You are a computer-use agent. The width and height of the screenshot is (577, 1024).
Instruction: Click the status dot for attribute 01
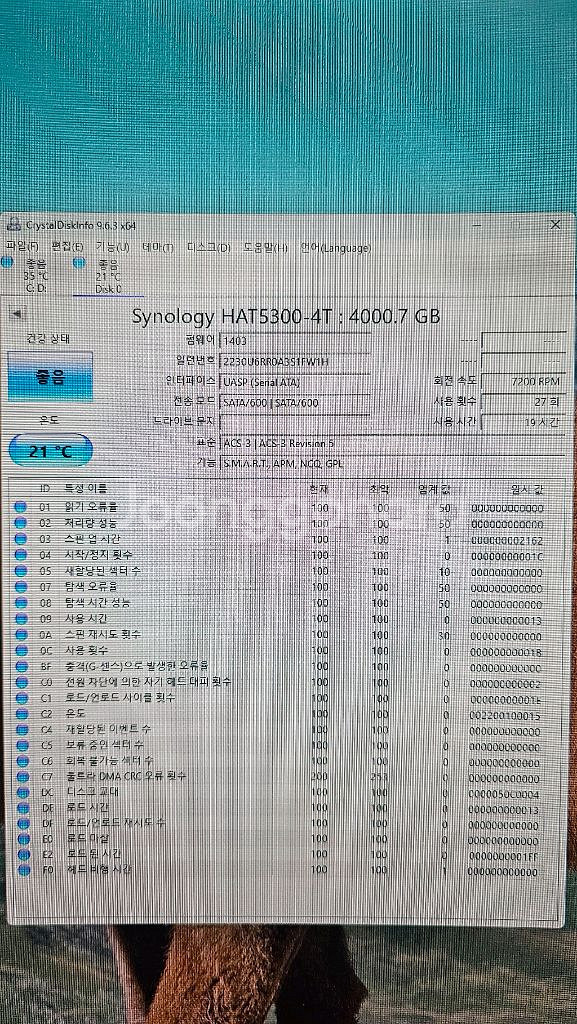click(x=21, y=506)
